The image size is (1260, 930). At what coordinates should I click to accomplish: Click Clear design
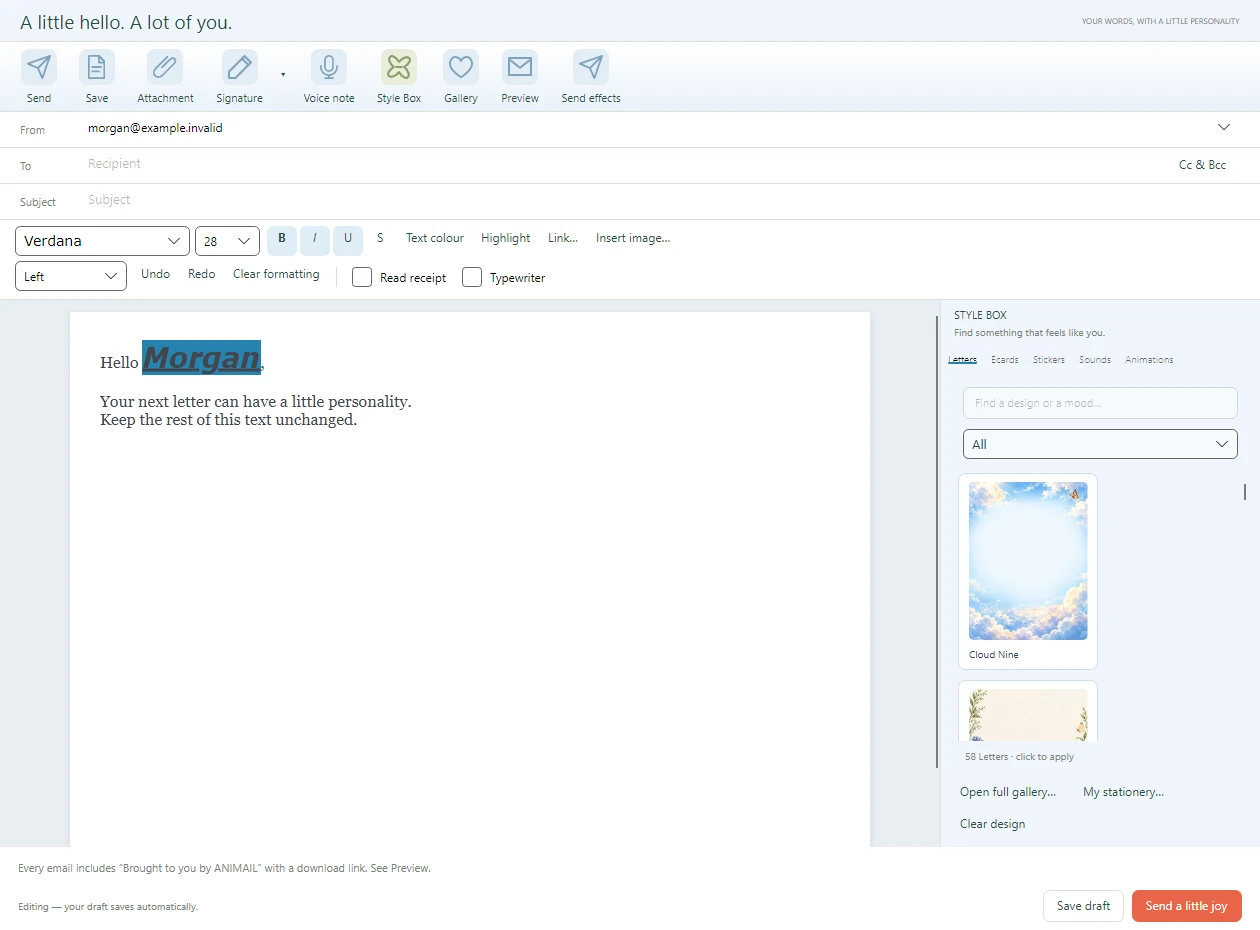(x=992, y=824)
